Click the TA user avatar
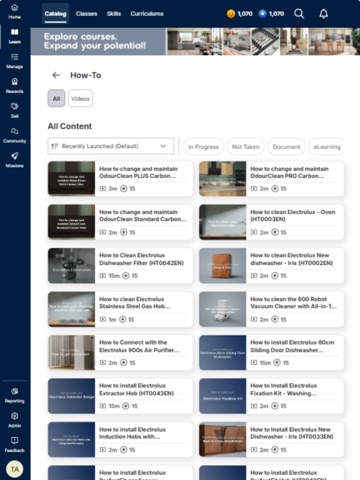This screenshot has height=480, width=360. coord(15,469)
